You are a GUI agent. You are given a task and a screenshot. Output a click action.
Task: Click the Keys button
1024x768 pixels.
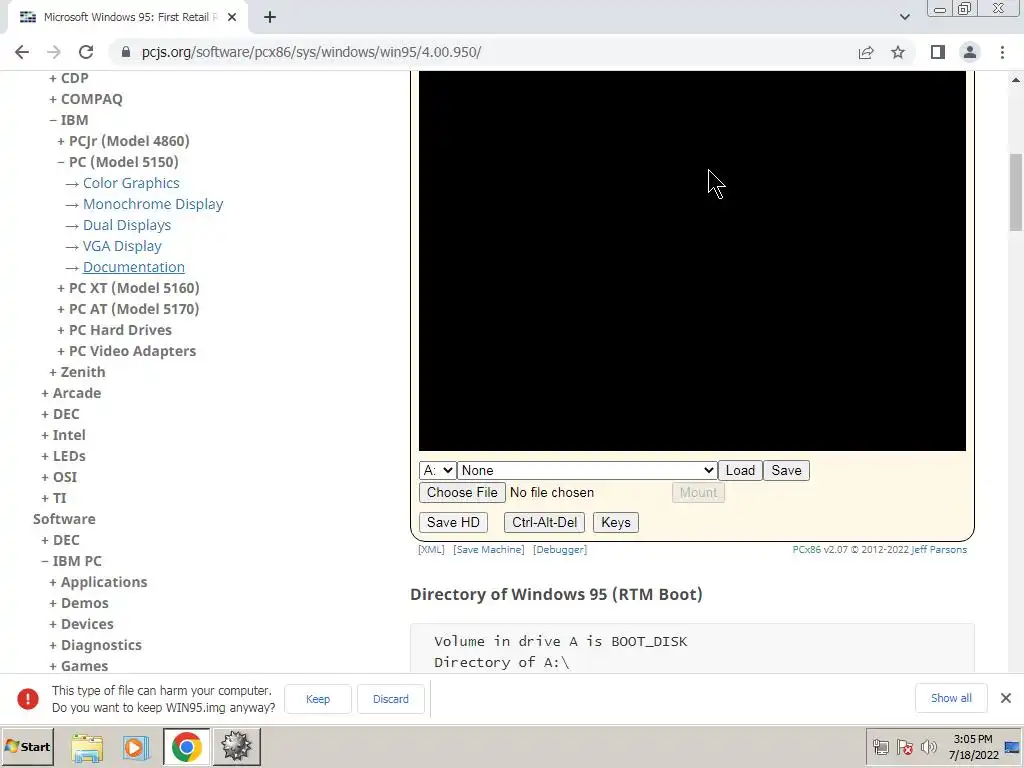[x=616, y=522]
